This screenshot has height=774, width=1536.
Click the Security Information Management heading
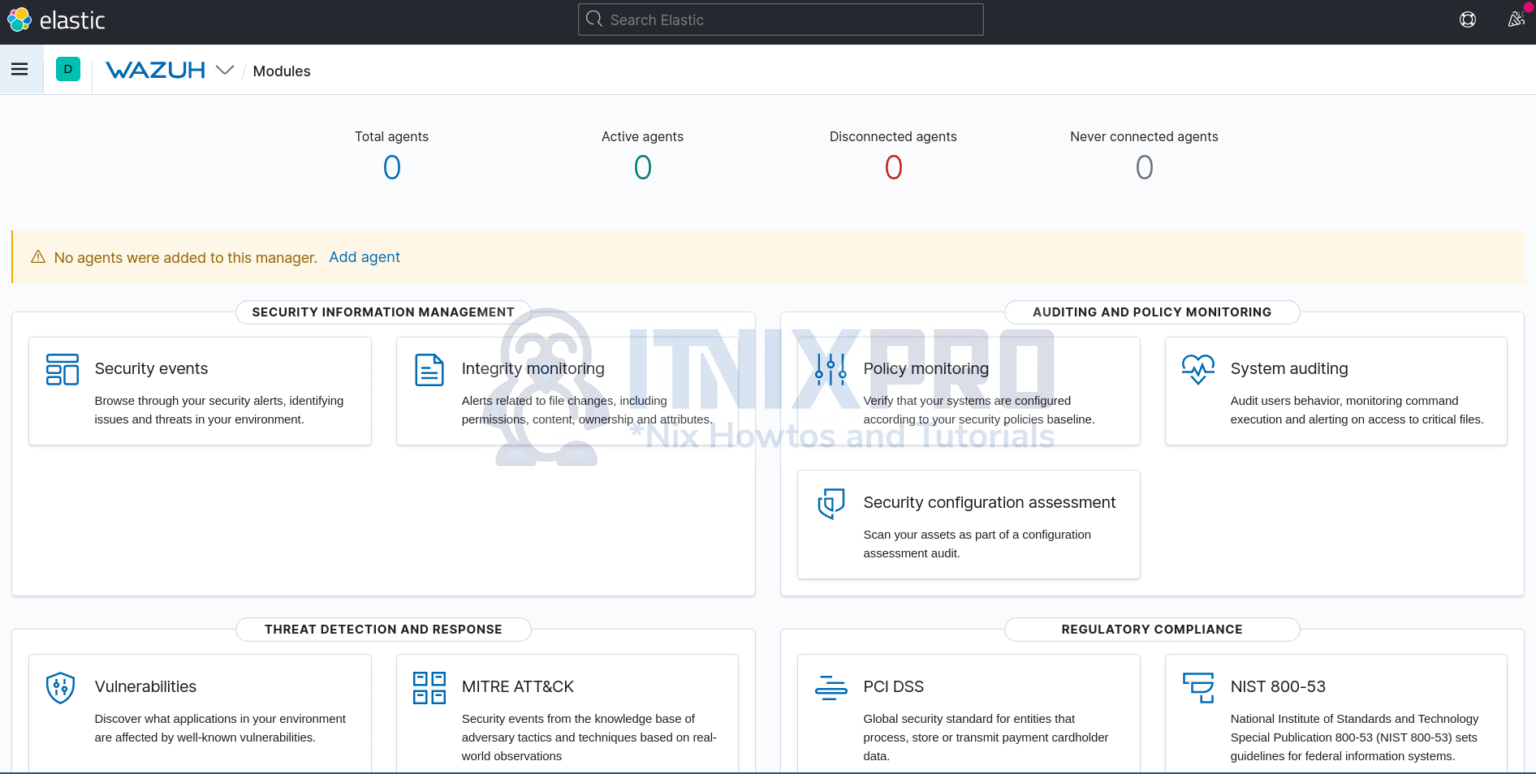coord(383,312)
